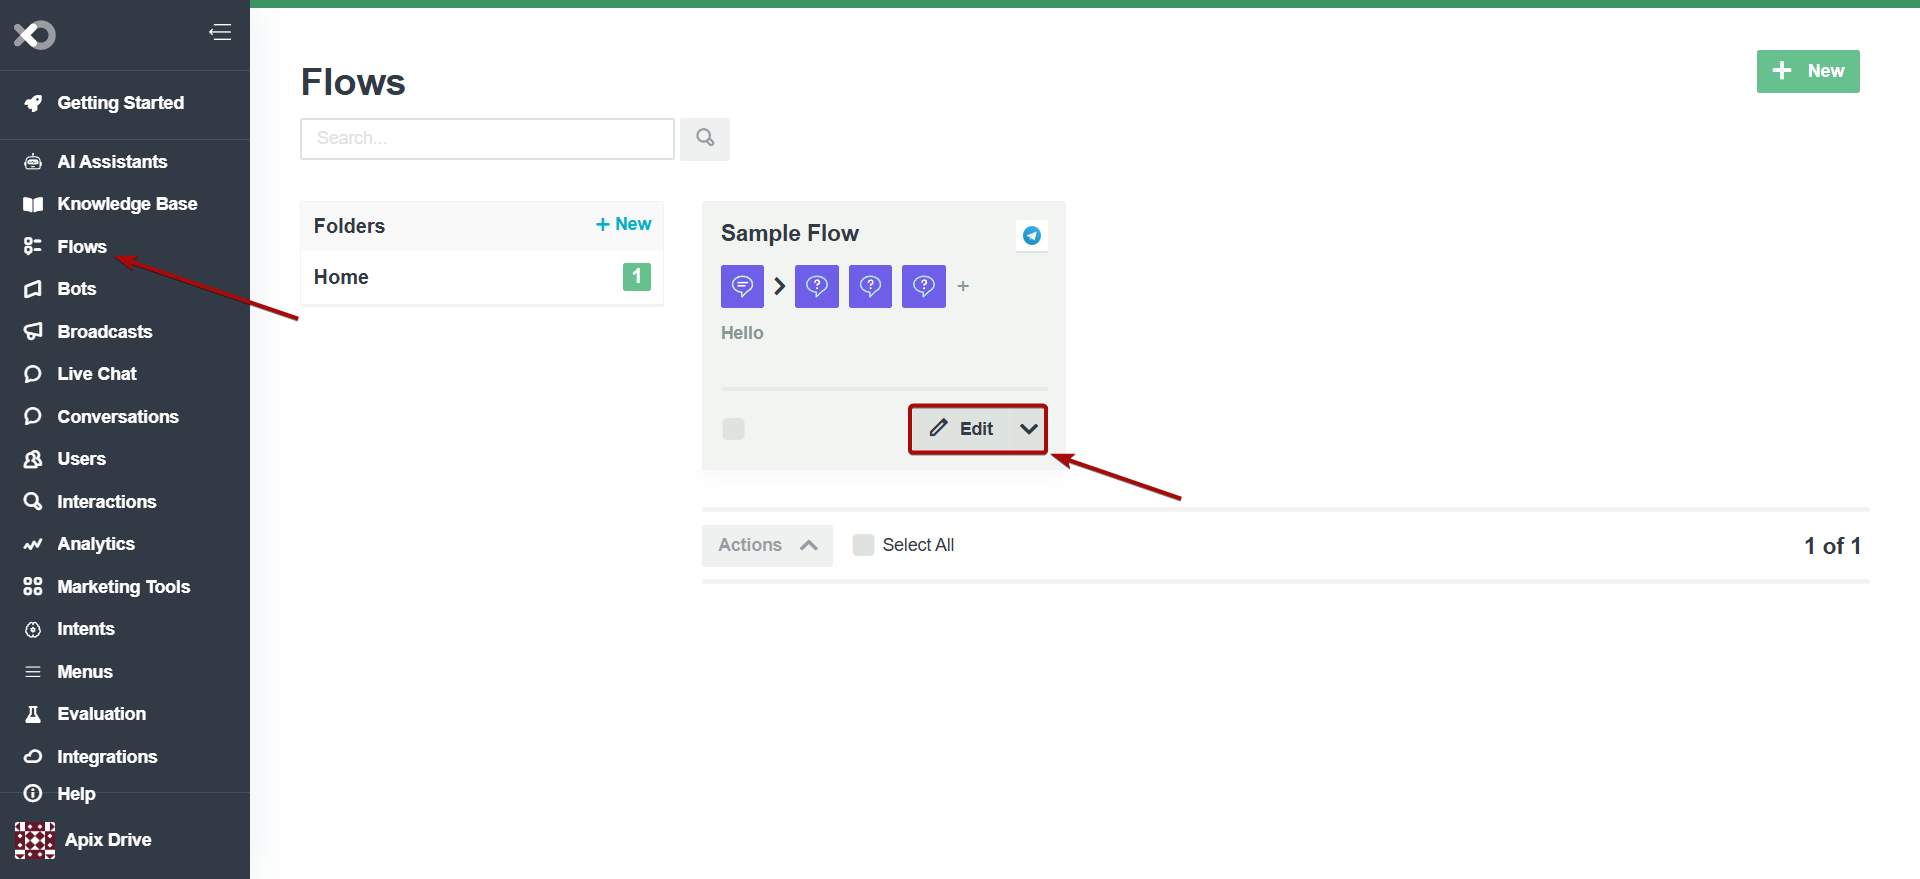Click the Menus list icon
The height and width of the screenshot is (879, 1920).
pos(33,671)
